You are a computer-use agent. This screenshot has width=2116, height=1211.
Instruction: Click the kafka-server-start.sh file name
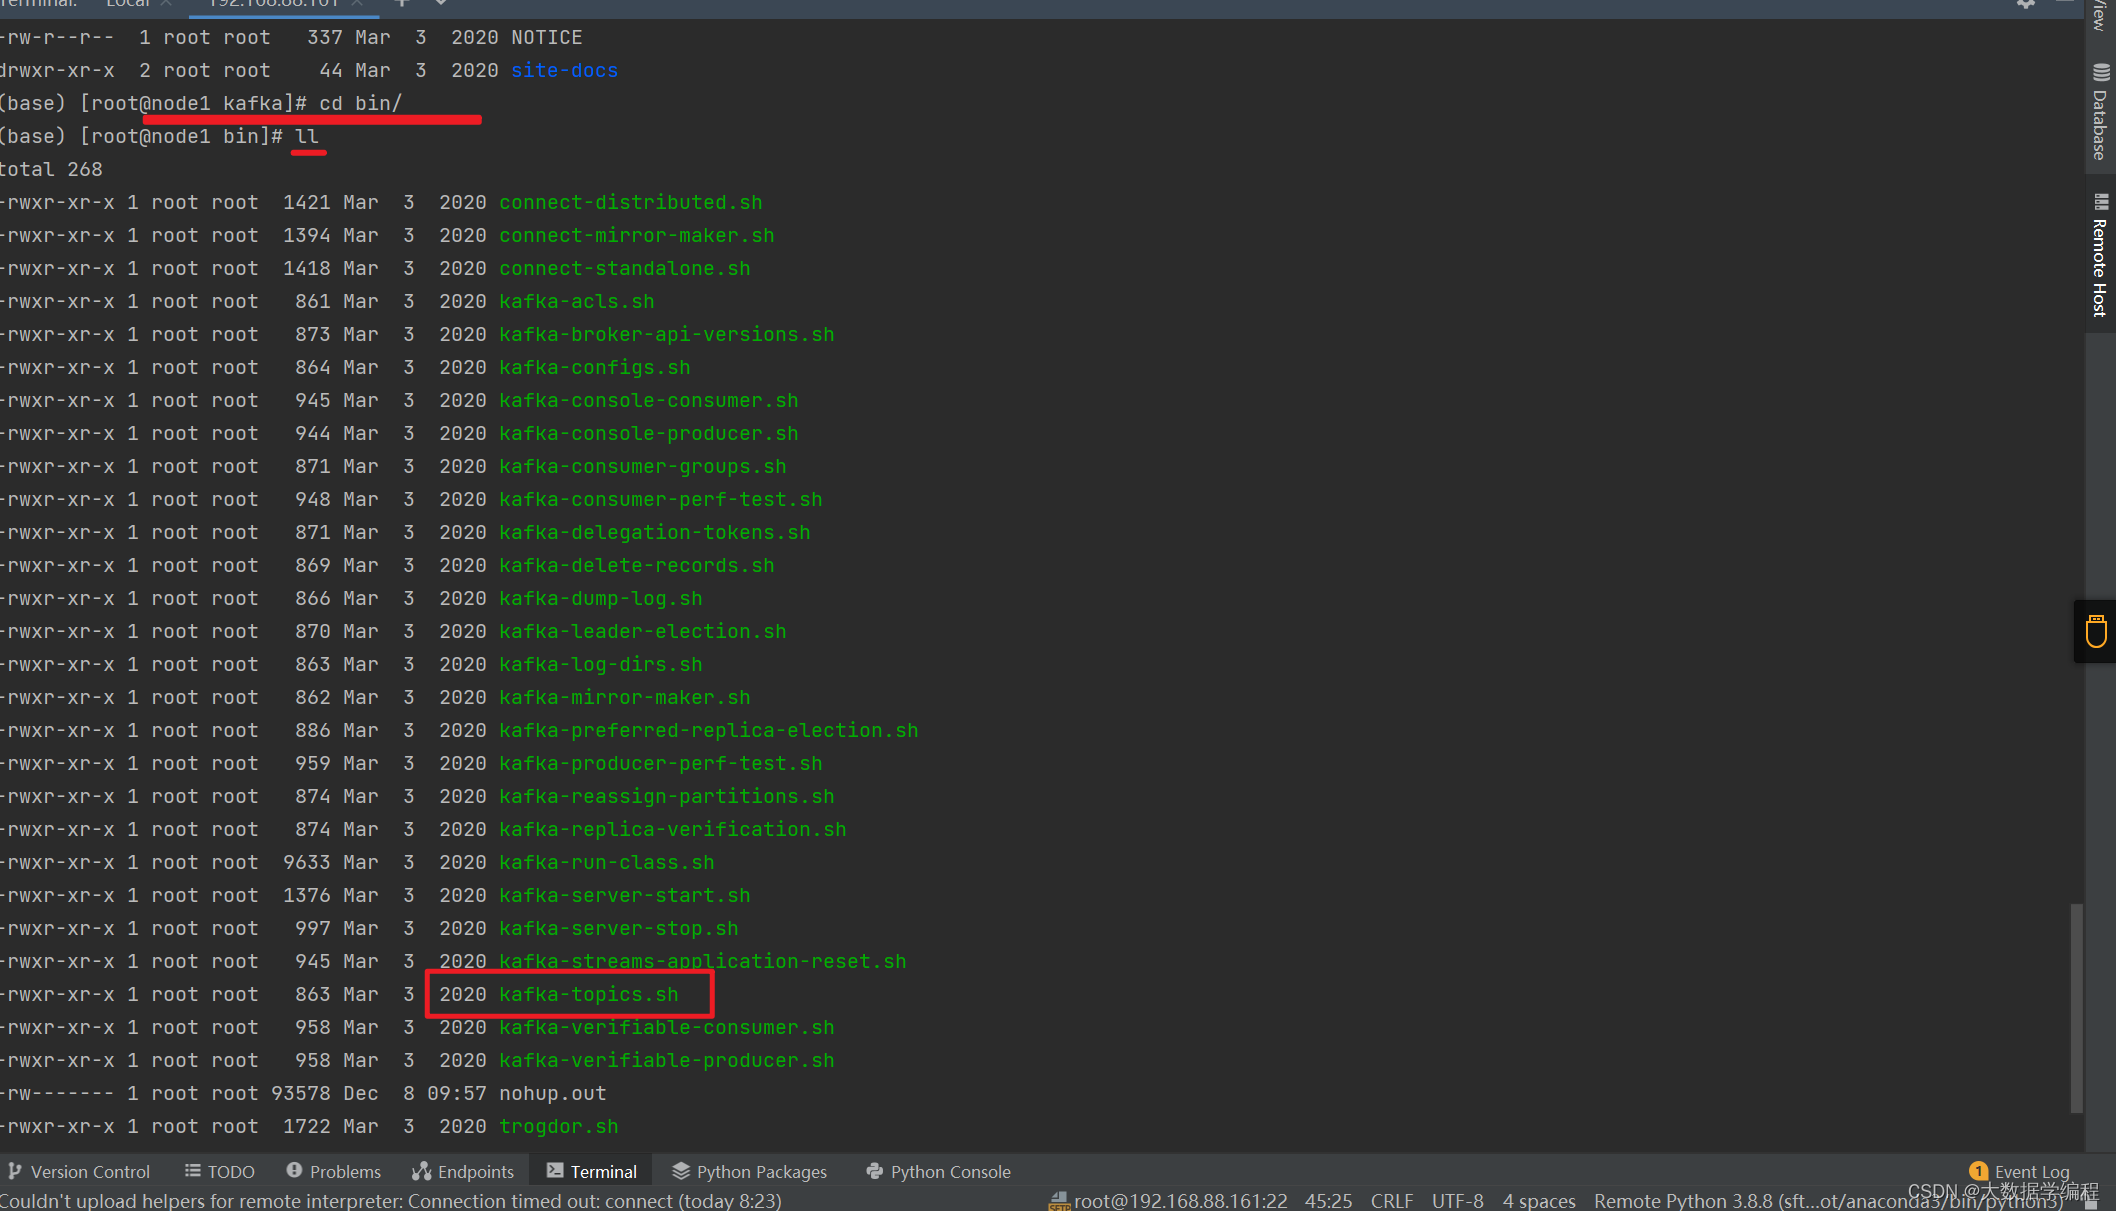point(625,895)
